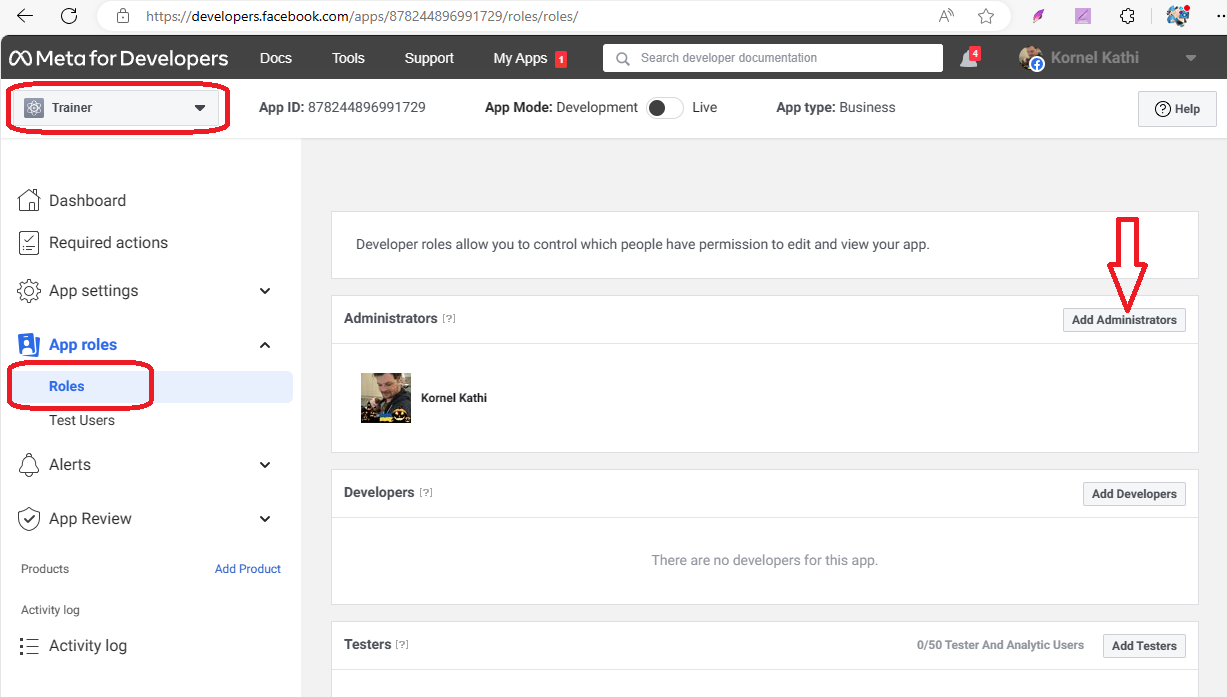1227x697 pixels.
Task: Collapse the App roles section
Action: (265, 345)
